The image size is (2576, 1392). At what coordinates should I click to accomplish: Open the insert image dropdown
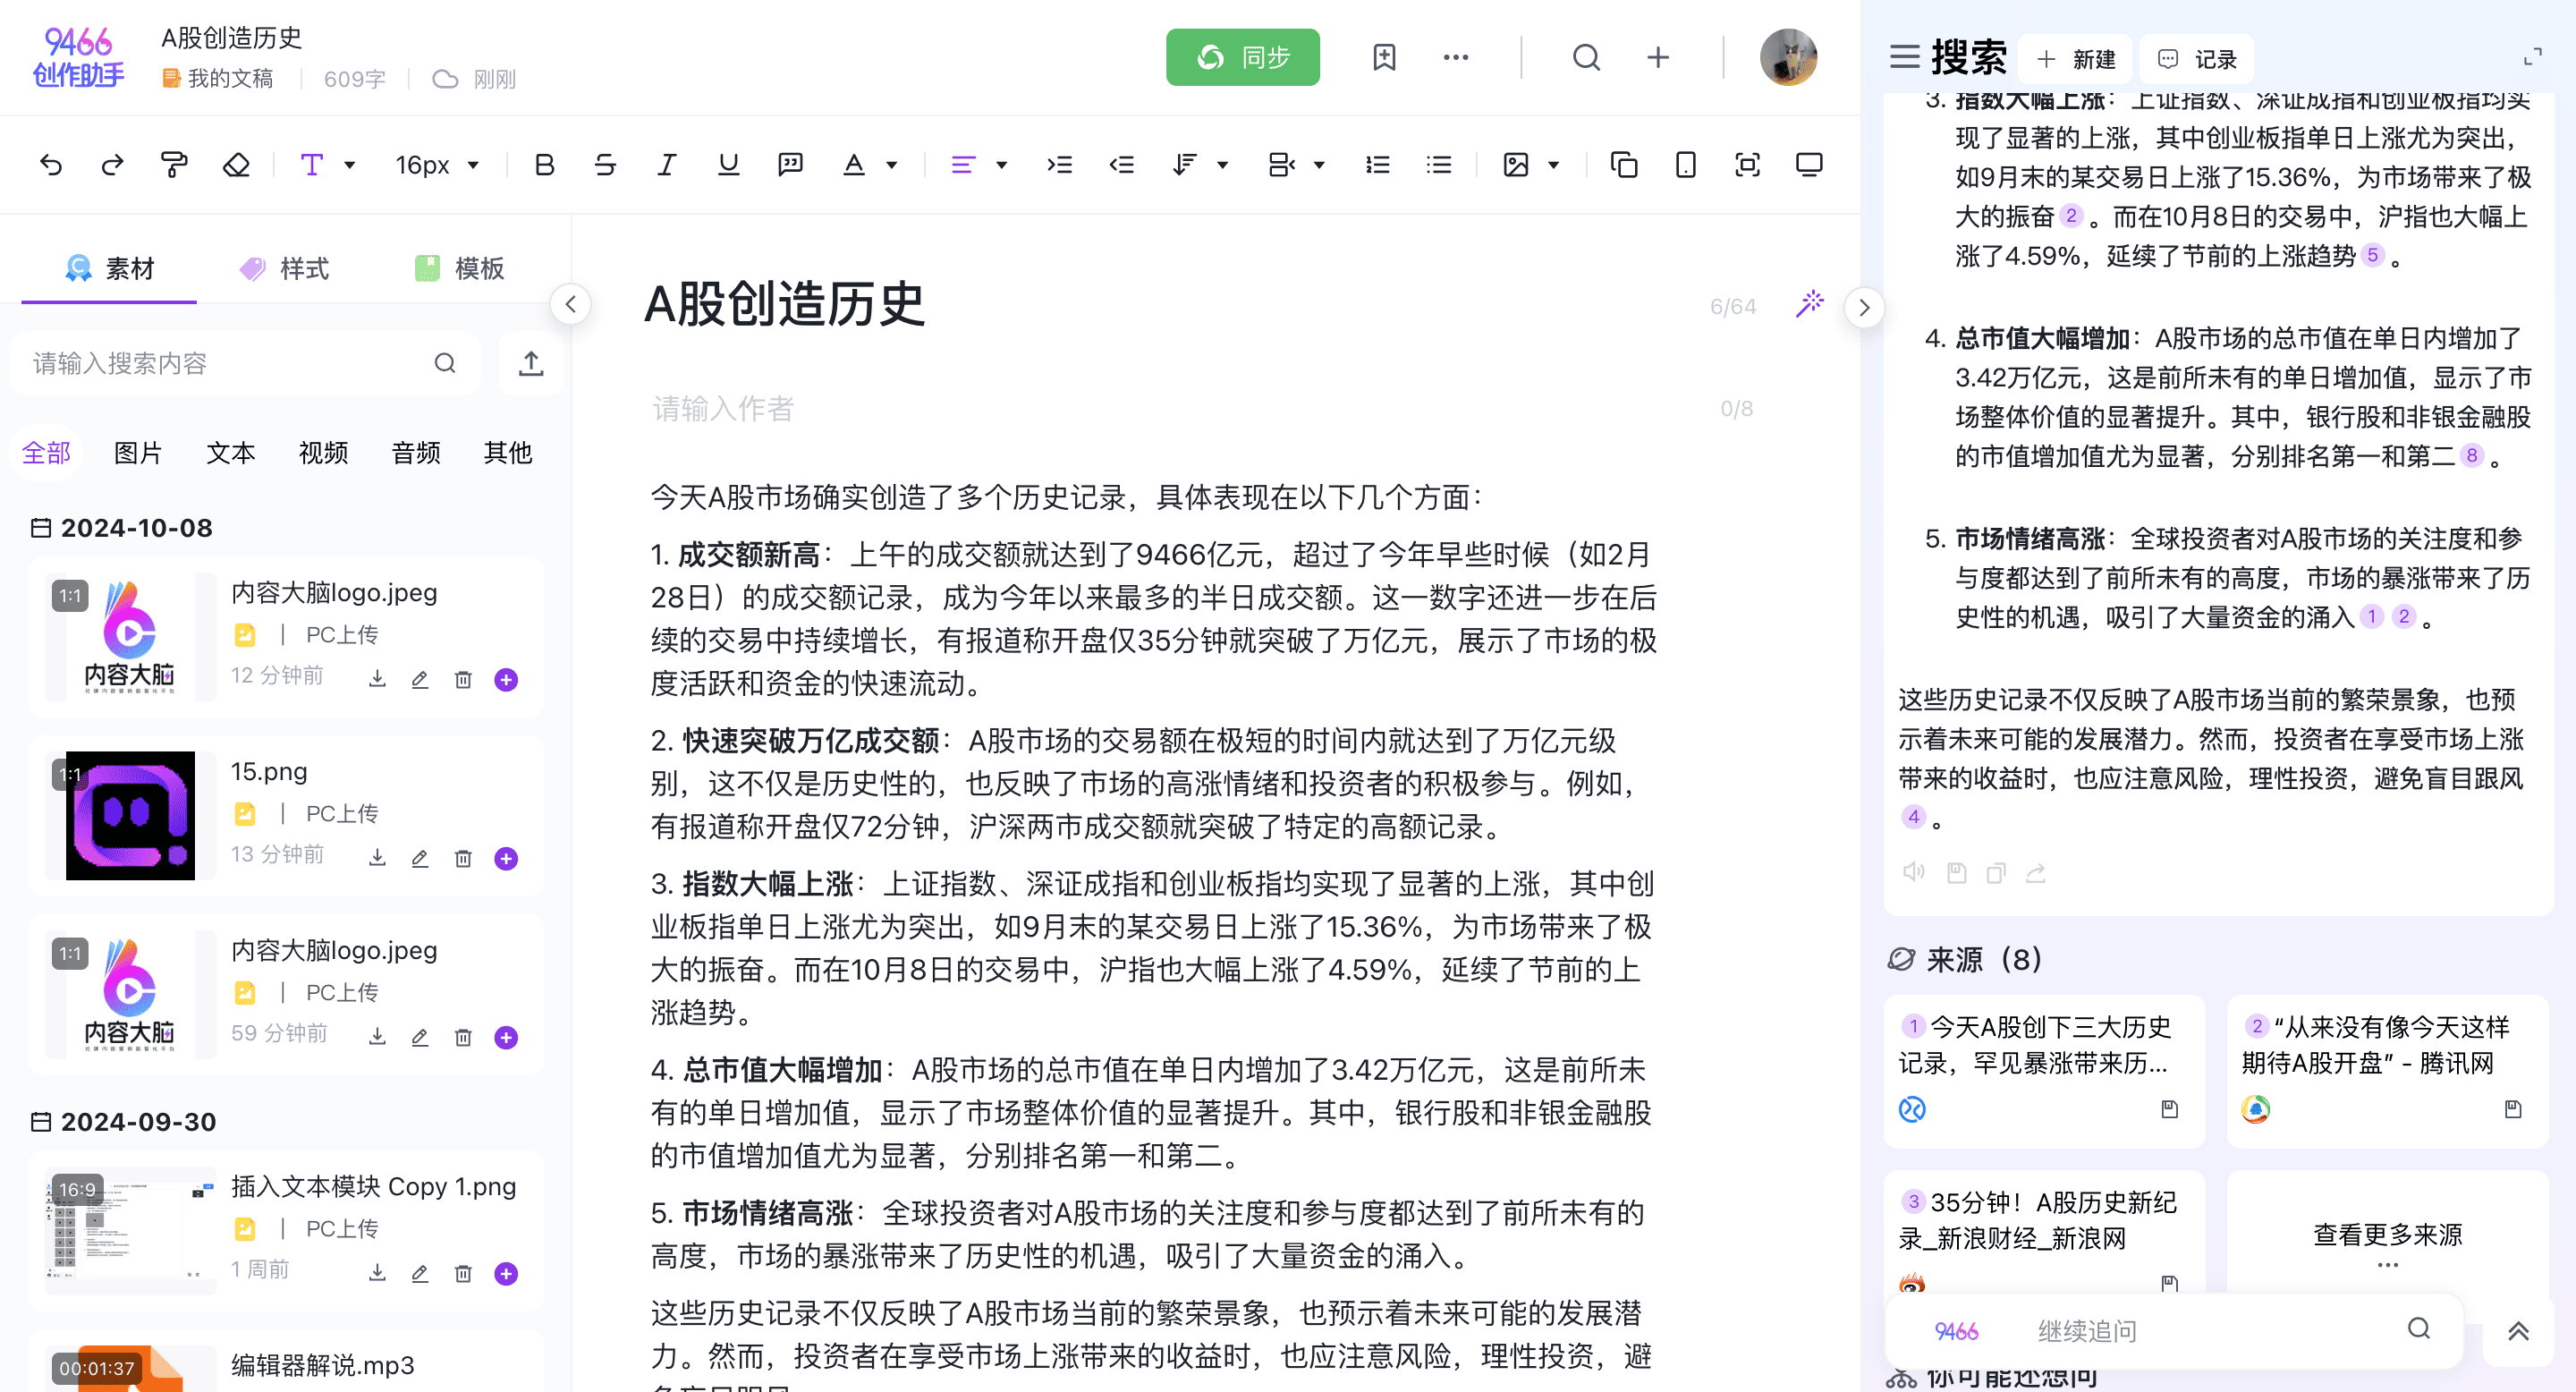pos(1531,165)
